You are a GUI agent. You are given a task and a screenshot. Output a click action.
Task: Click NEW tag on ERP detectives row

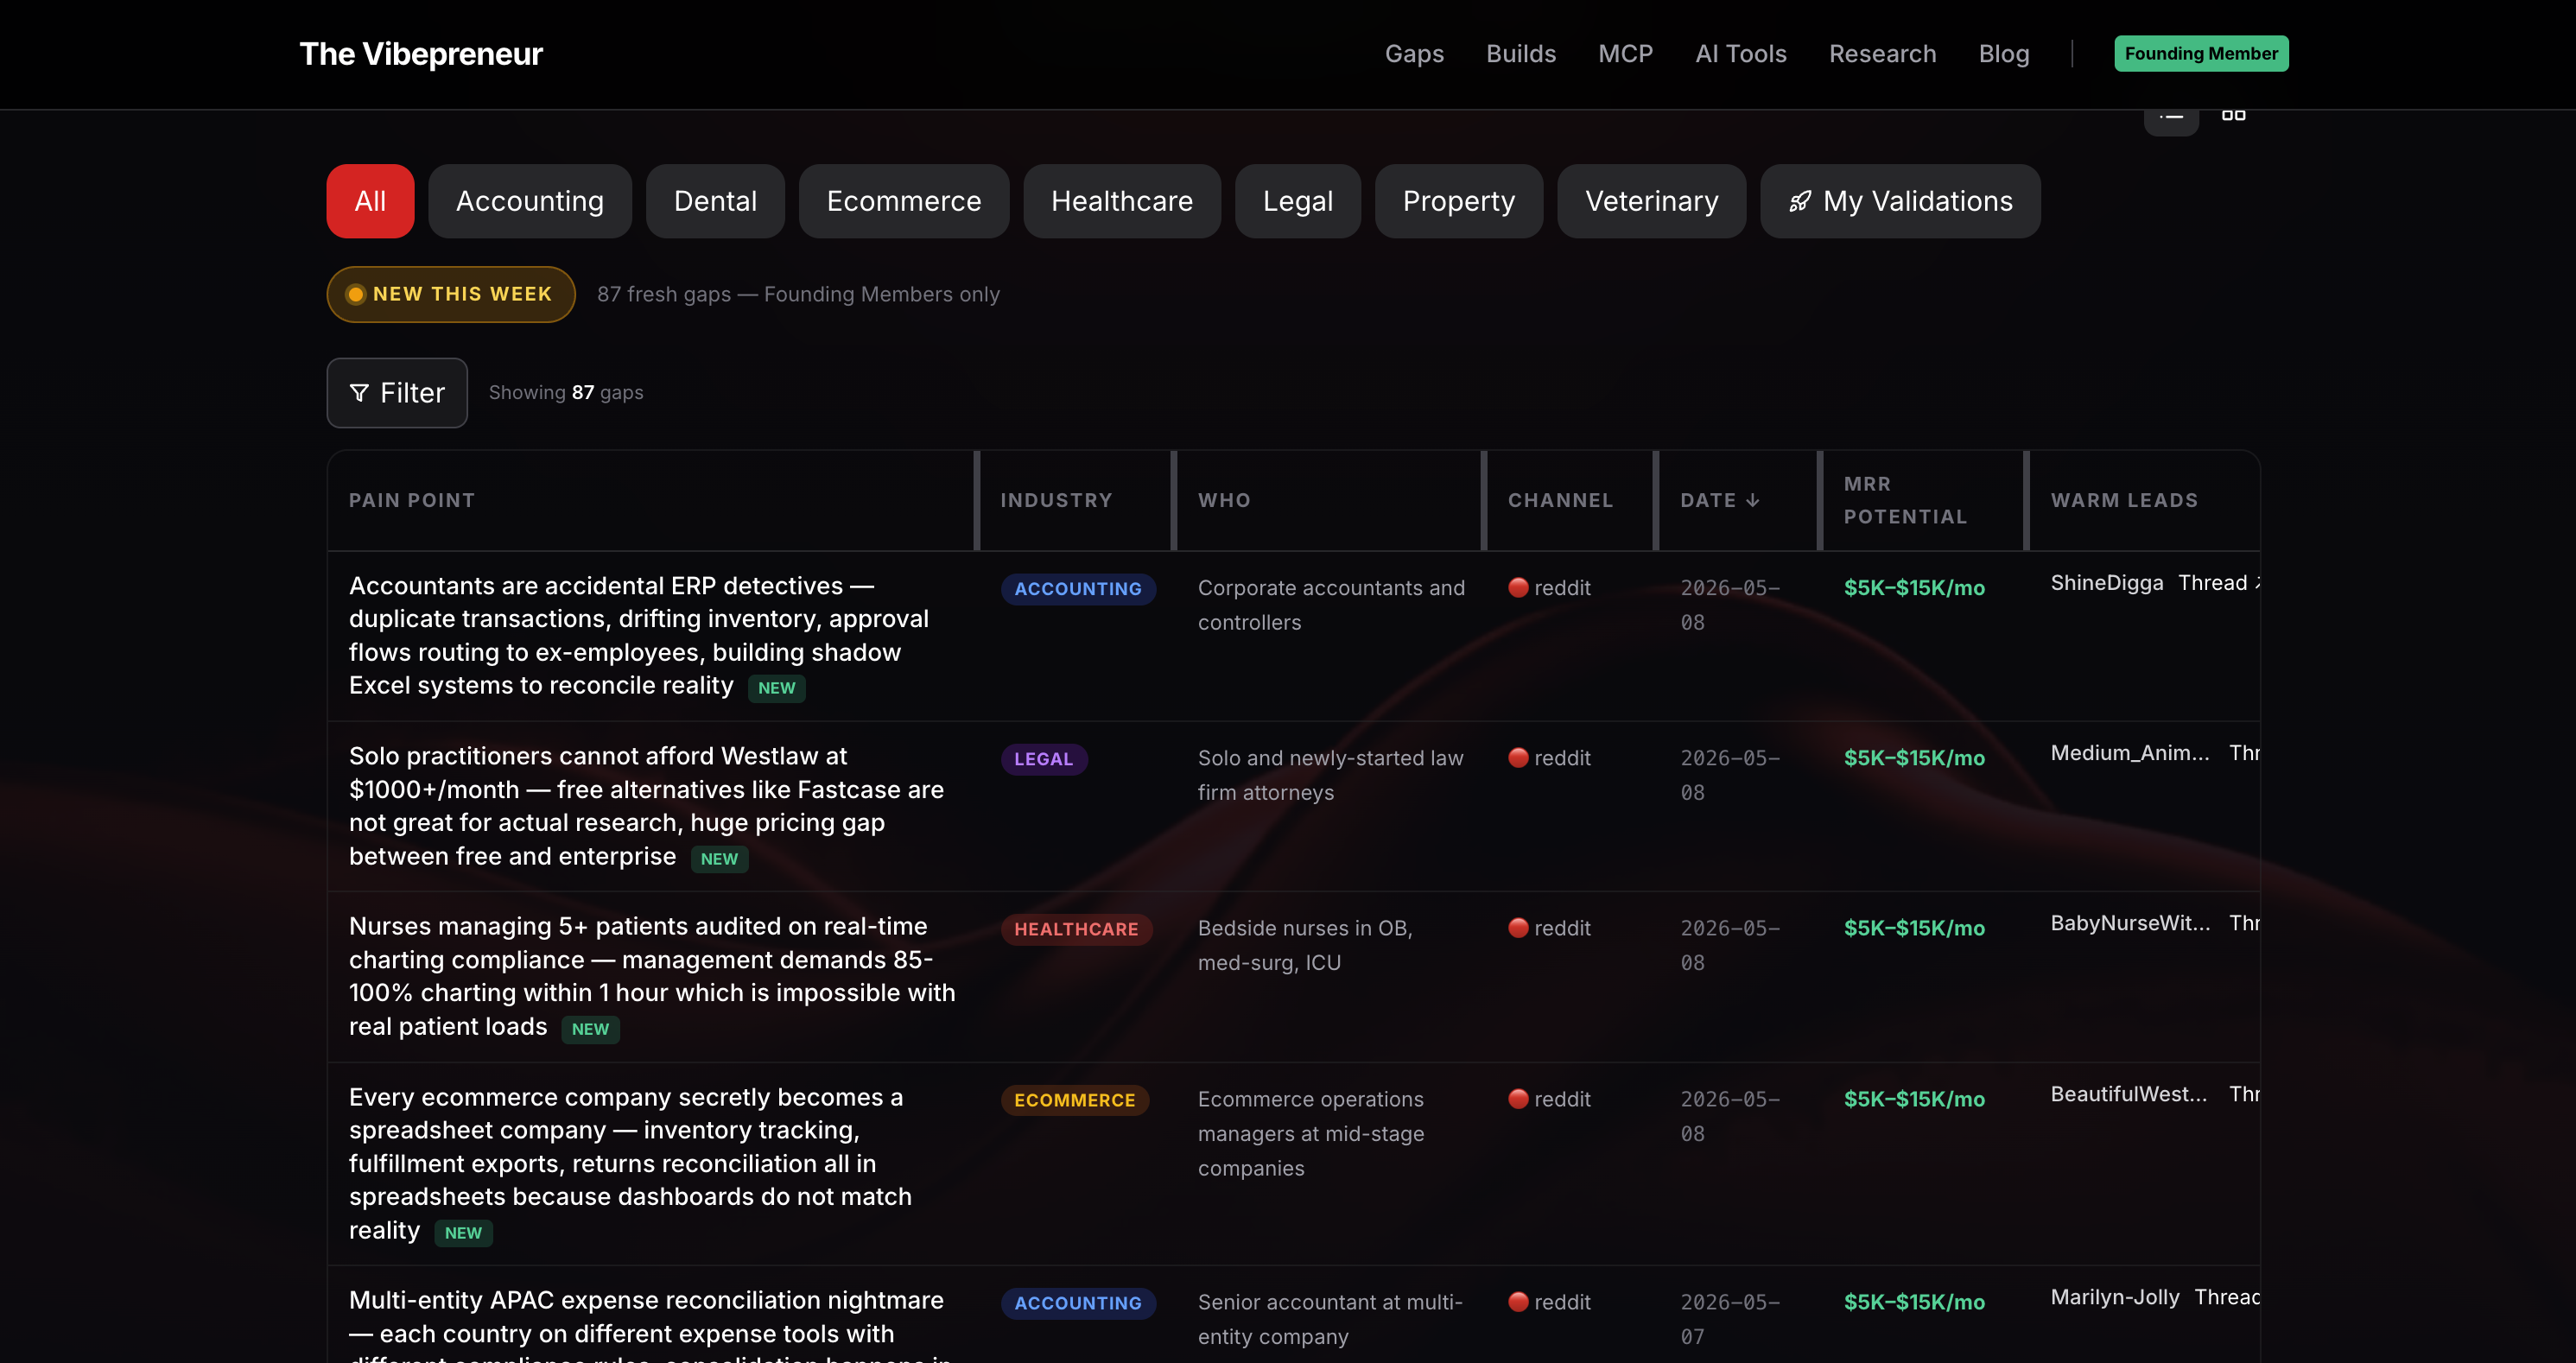pyautogui.click(x=777, y=688)
